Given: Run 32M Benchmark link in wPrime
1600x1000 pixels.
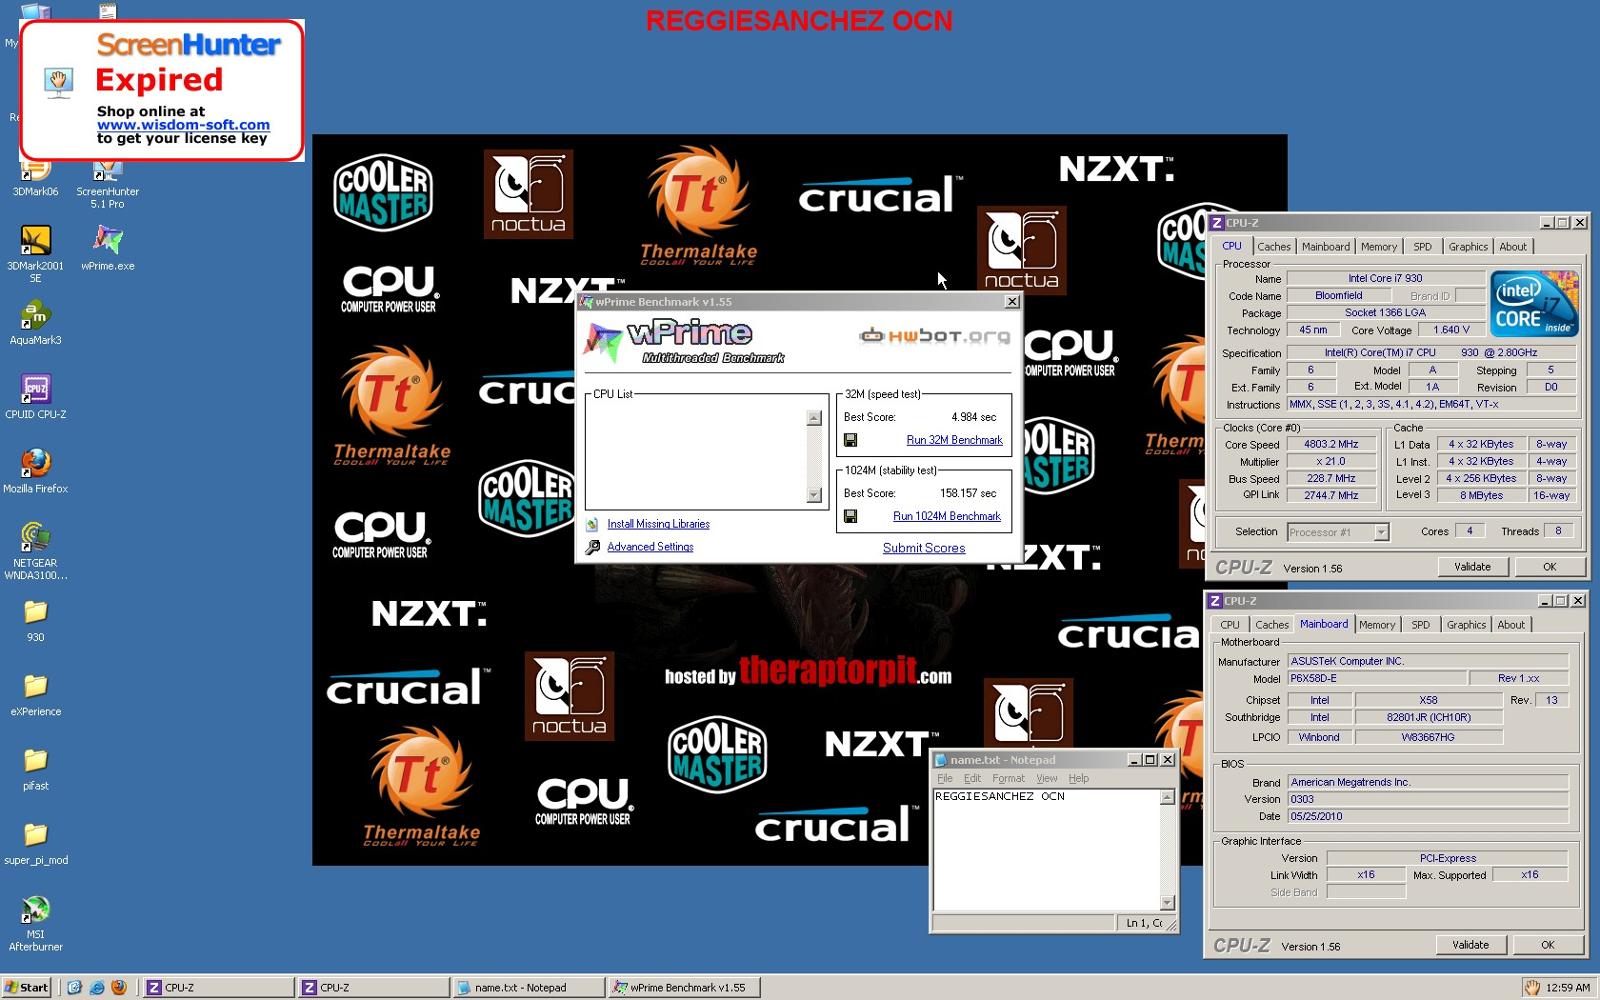Looking at the screenshot, I should (x=954, y=440).
